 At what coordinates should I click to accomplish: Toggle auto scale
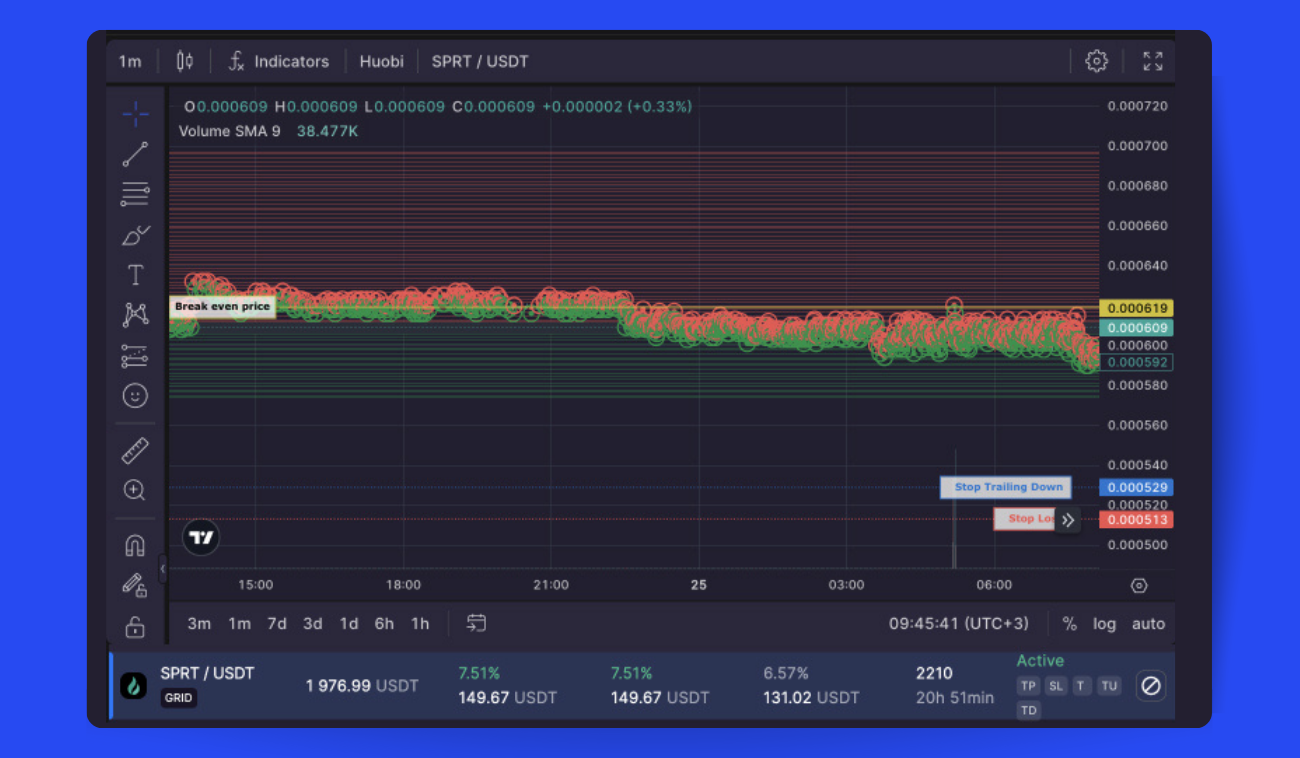(1148, 624)
